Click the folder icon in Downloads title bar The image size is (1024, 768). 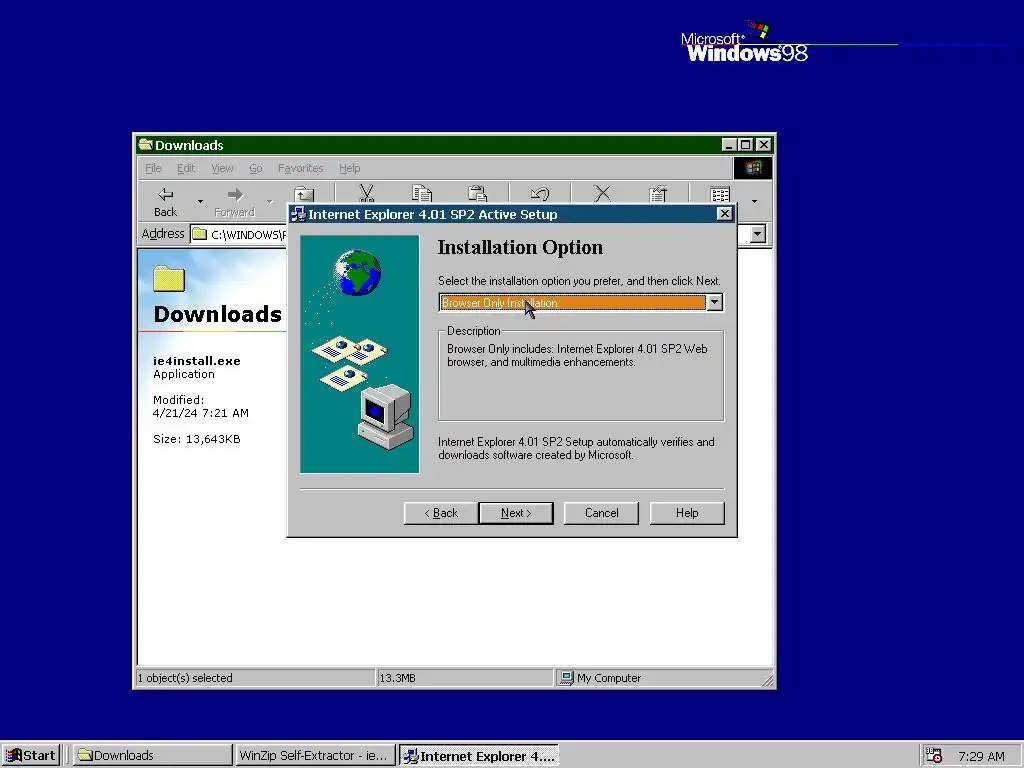pyautogui.click(x=146, y=144)
